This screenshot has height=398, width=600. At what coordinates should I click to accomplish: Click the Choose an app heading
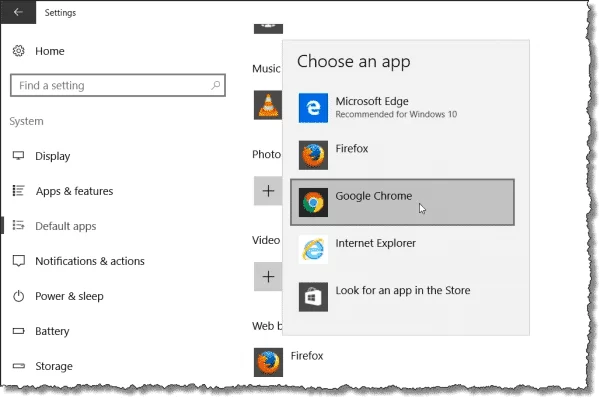pyautogui.click(x=354, y=62)
